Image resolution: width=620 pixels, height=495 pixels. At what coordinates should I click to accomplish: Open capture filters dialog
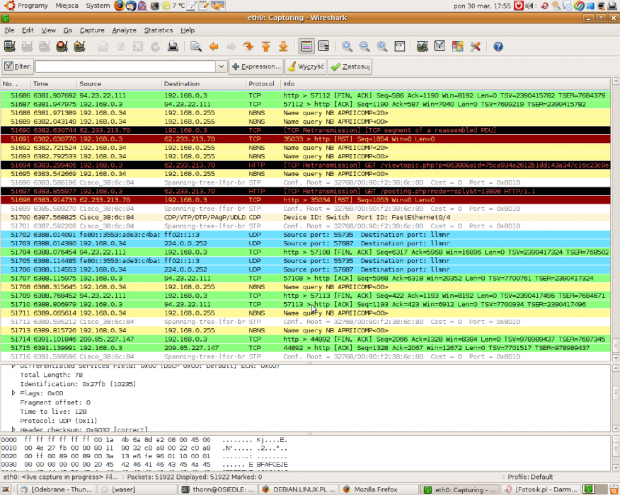point(422,47)
